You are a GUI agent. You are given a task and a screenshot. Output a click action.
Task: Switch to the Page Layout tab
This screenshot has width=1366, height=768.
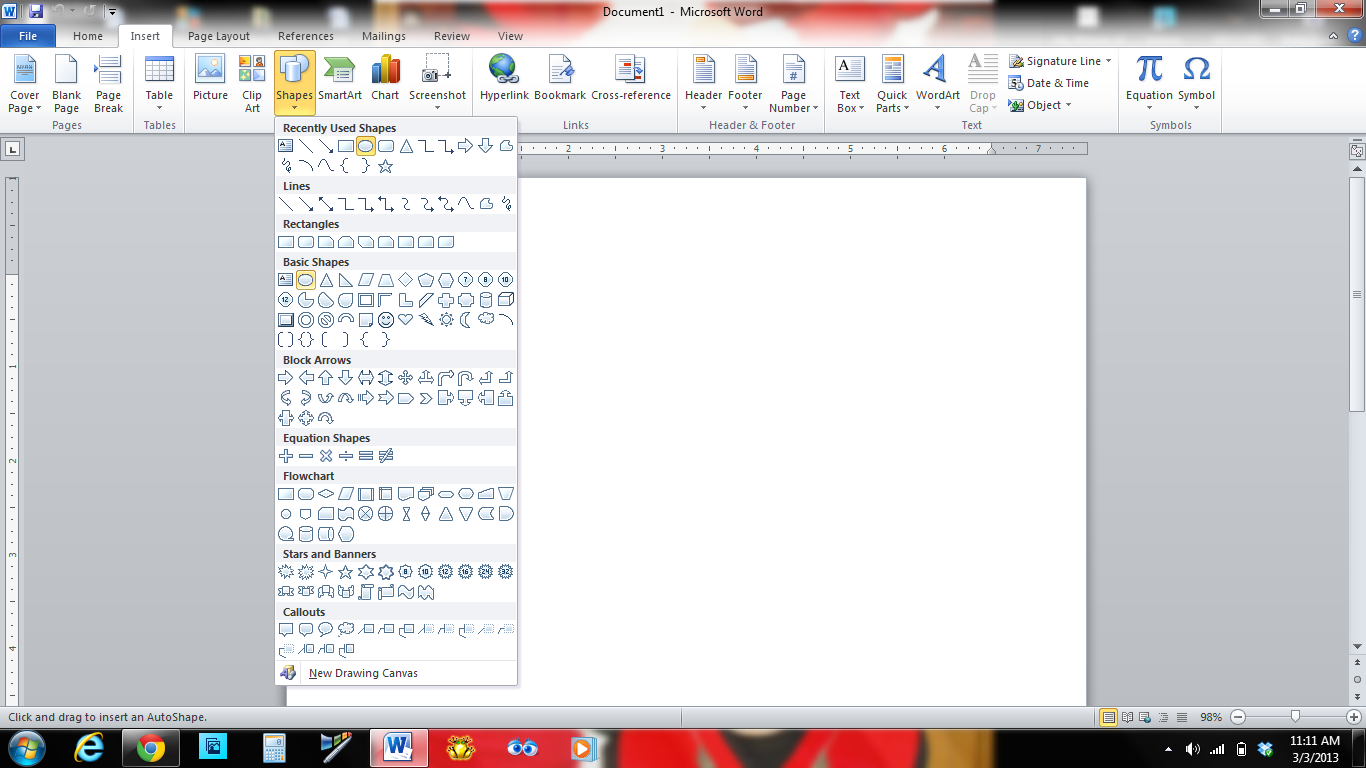point(219,36)
